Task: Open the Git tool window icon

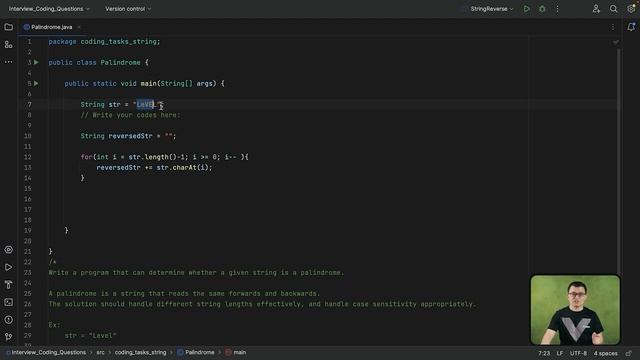Action: [x=8, y=337]
